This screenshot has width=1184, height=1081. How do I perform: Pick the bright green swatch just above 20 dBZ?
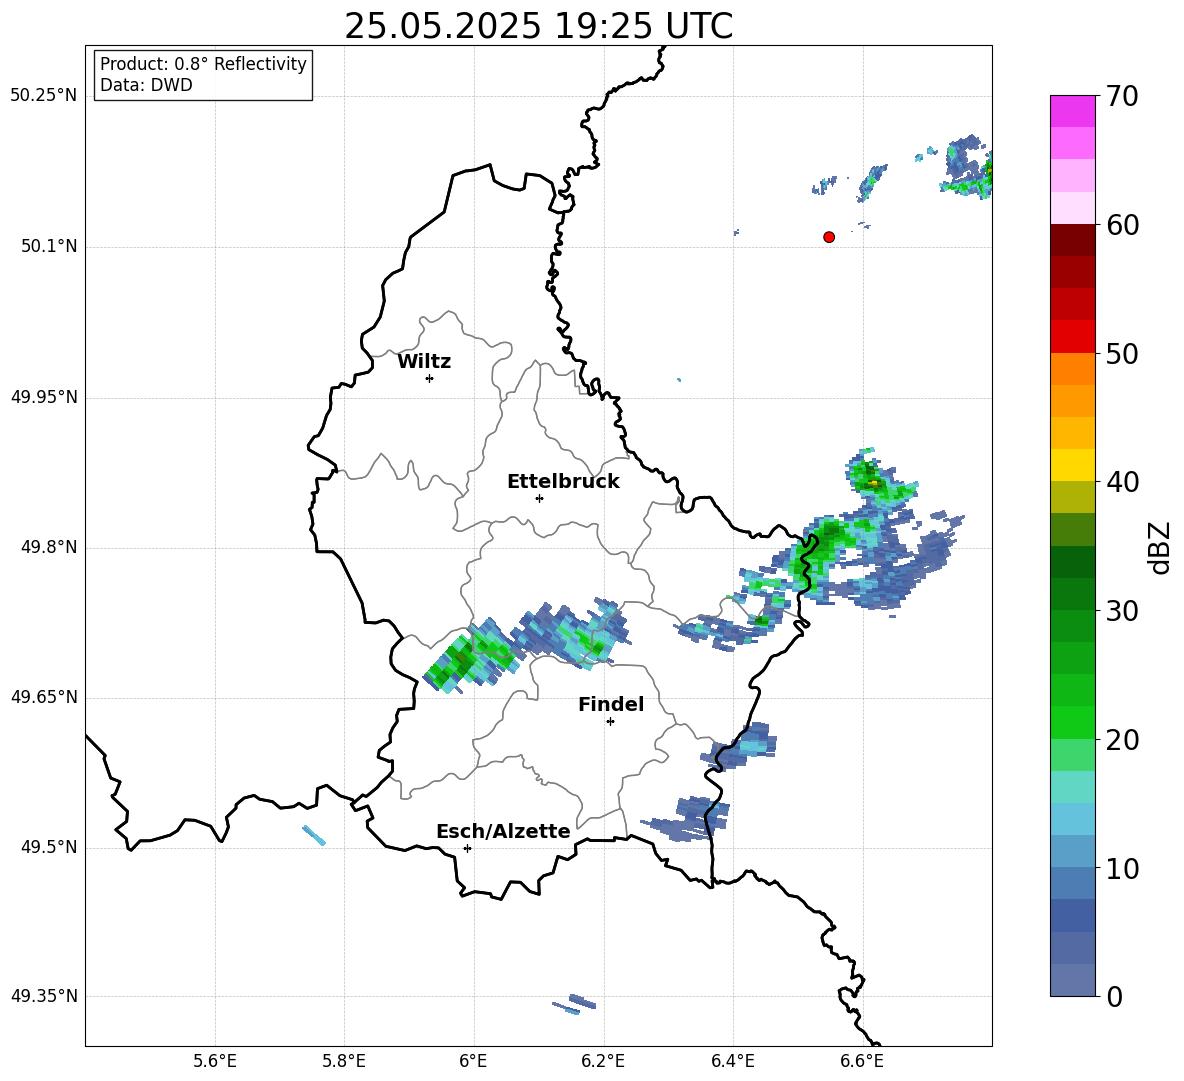(x=1072, y=722)
